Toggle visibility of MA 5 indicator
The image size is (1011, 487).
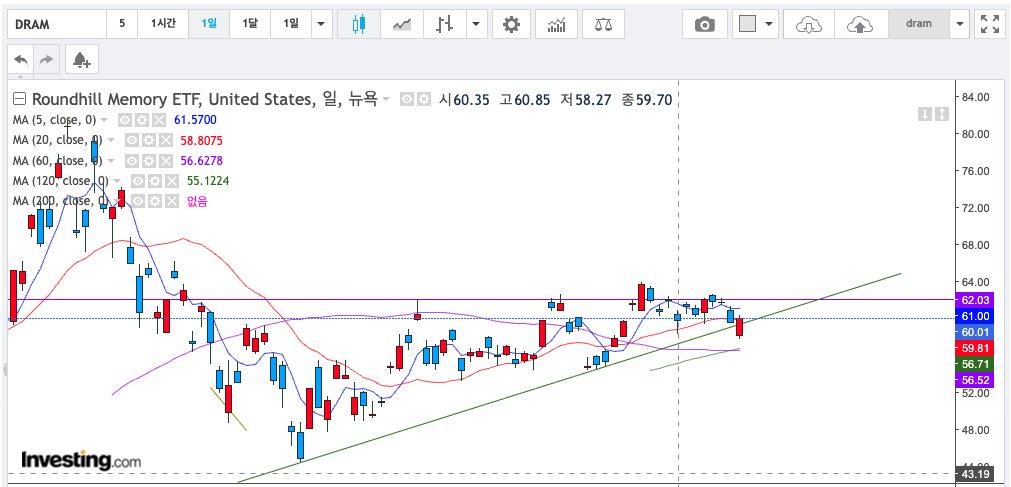tap(125, 119)
